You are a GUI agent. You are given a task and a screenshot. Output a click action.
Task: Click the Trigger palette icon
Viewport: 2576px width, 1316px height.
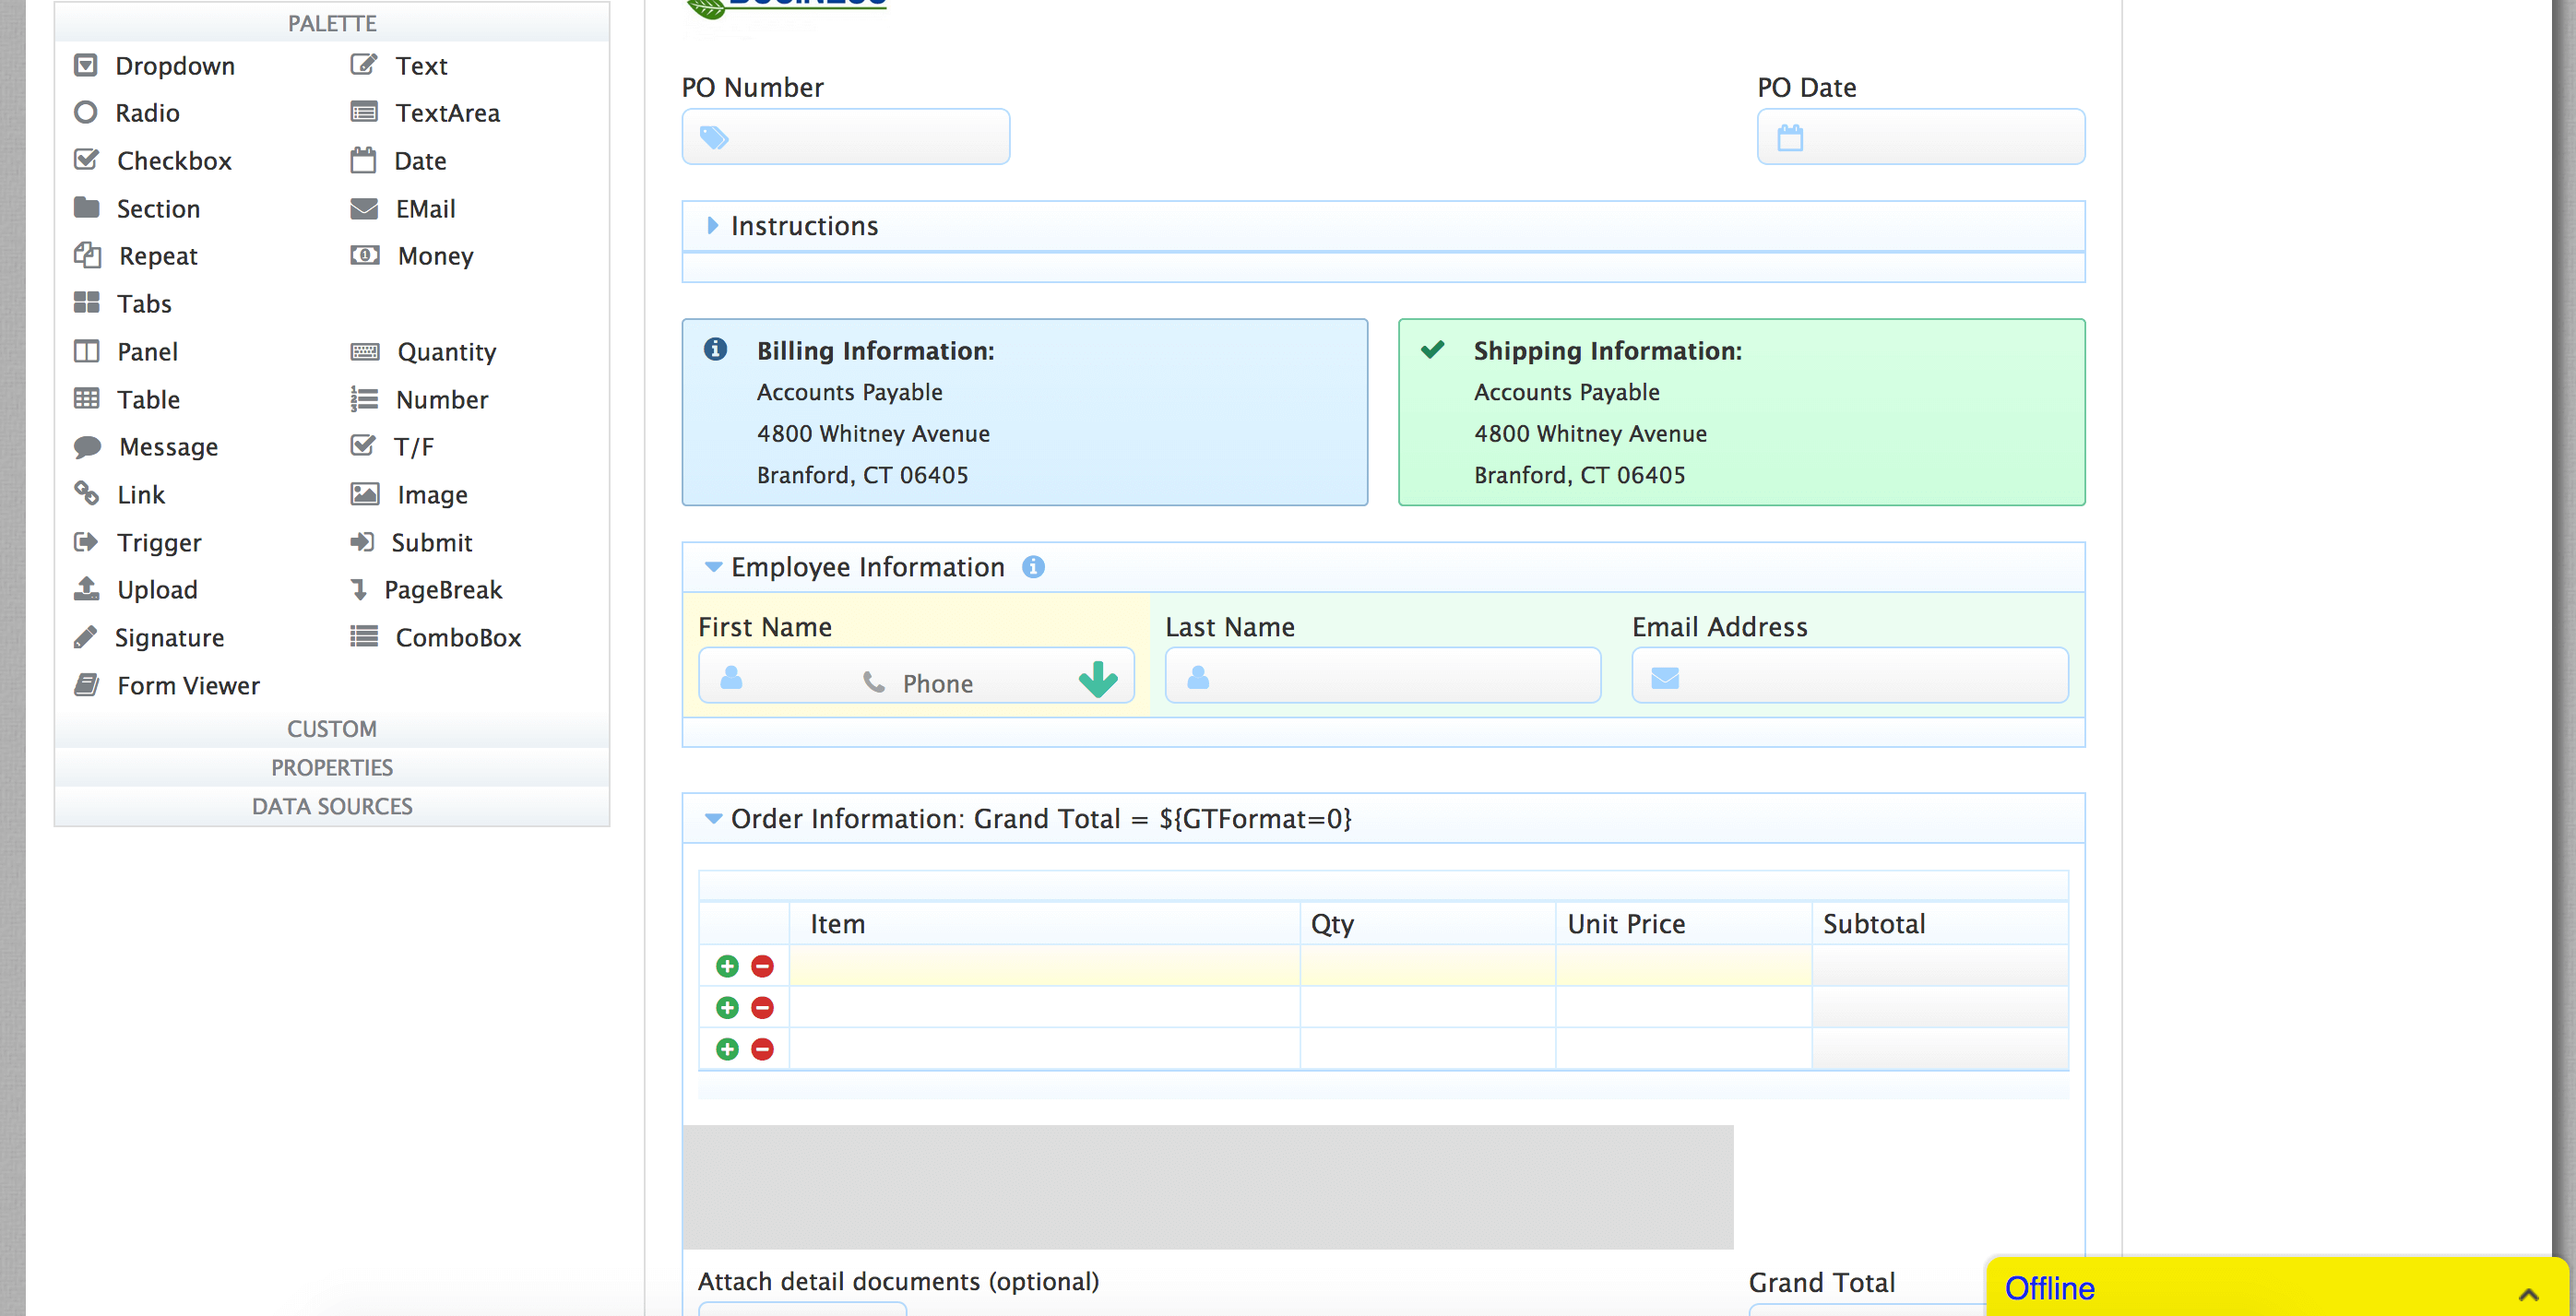86,542
